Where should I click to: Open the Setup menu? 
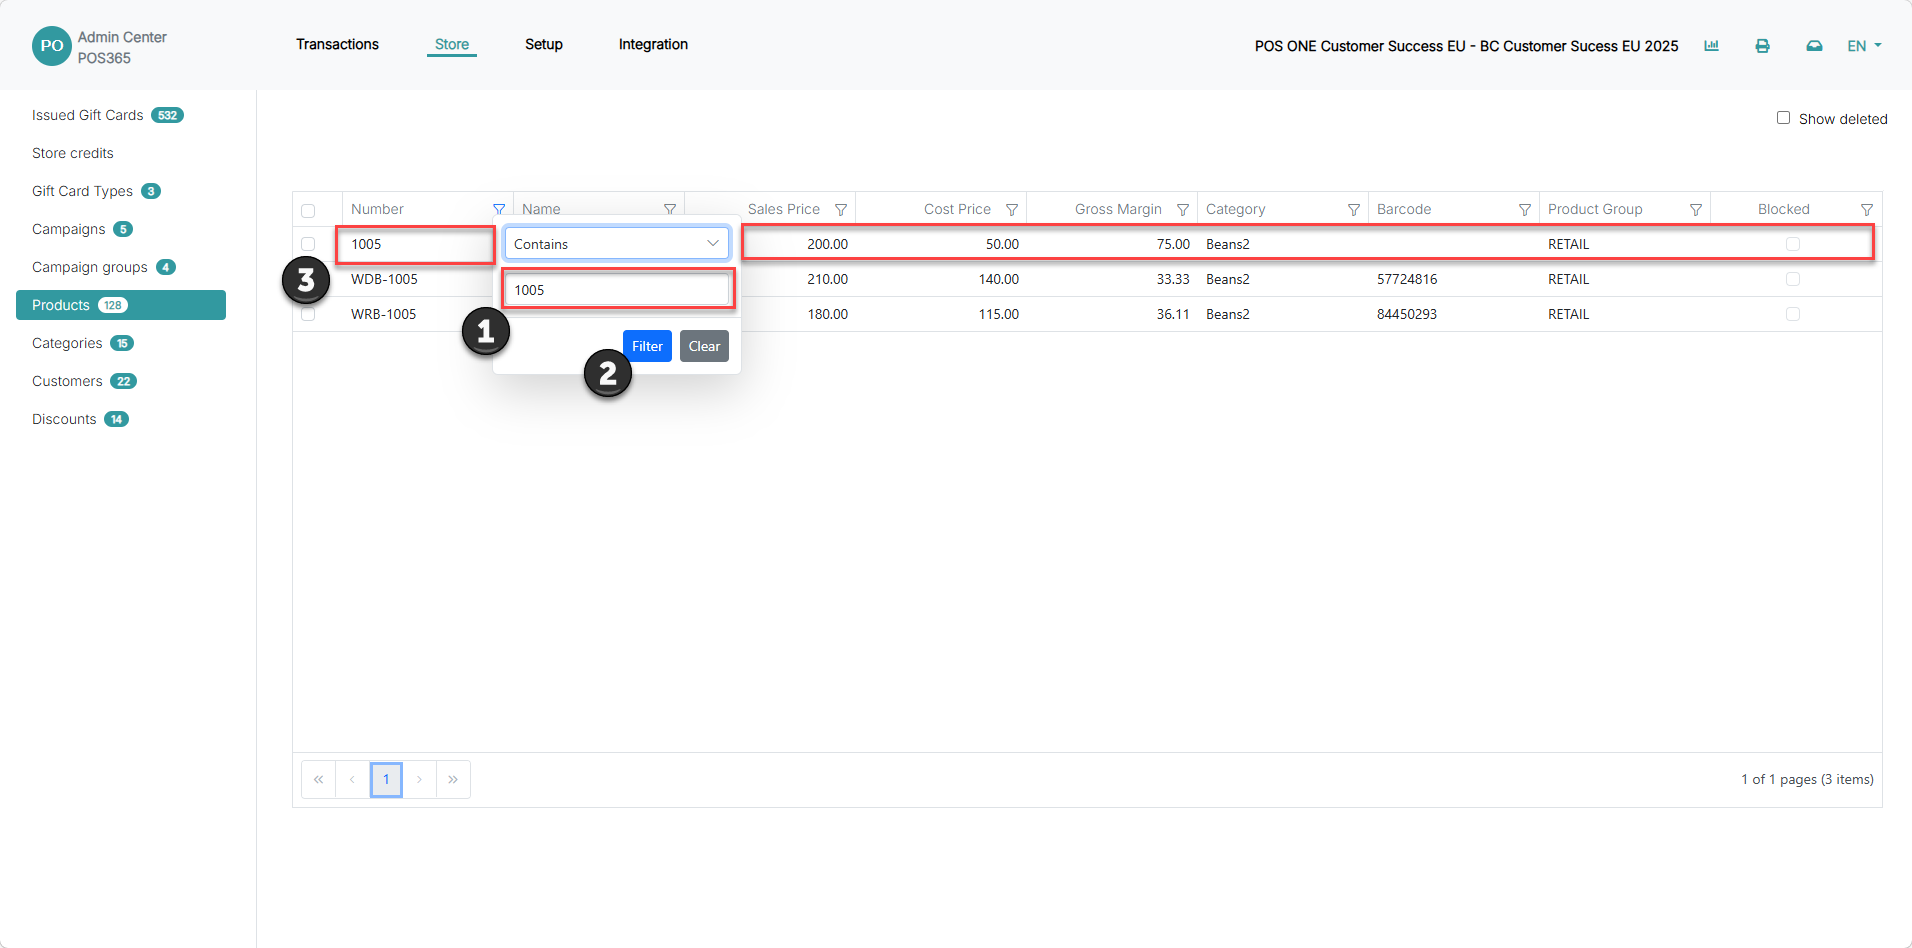point(544,44)
